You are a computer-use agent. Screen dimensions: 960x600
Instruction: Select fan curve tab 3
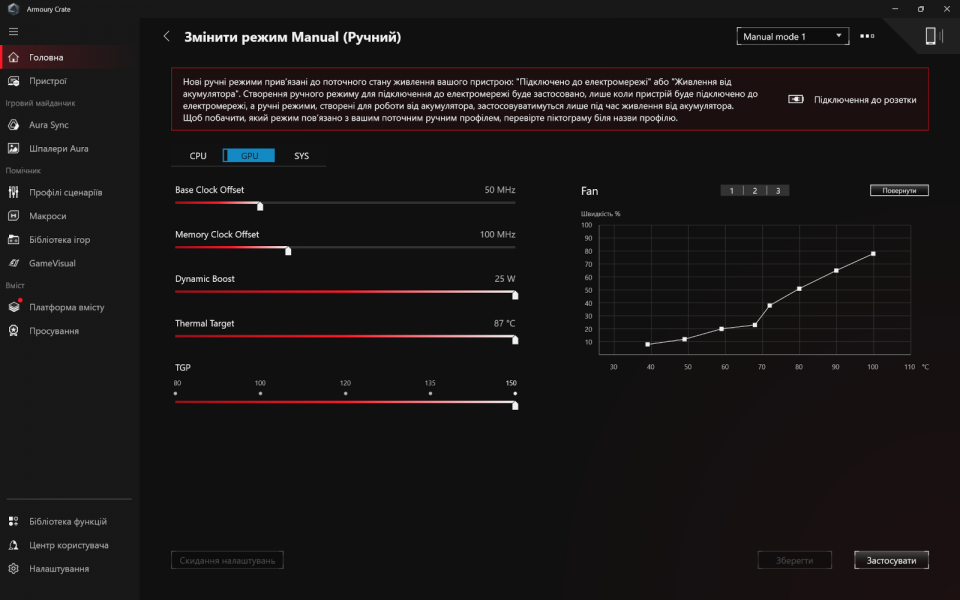coord(778,190)
